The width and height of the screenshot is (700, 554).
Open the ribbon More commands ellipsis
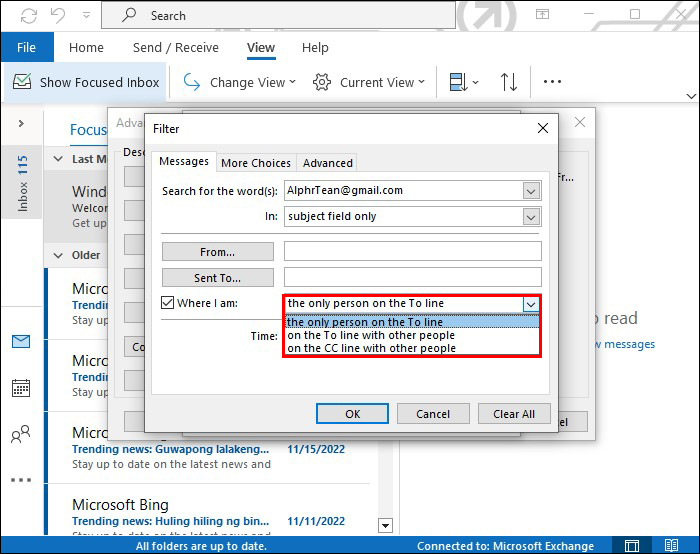(552, 82)
